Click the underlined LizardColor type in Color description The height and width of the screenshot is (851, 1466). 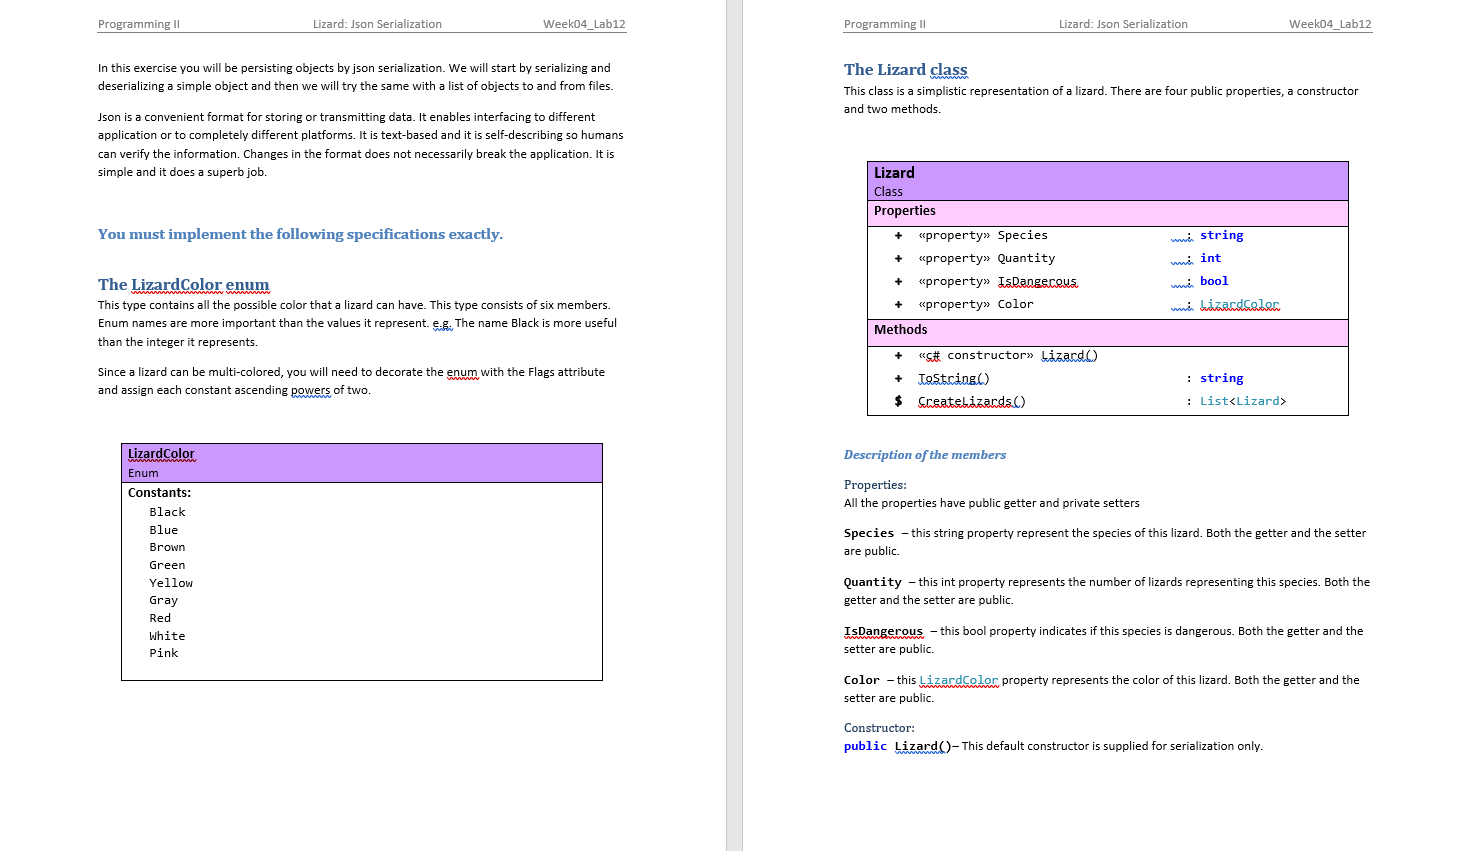958,679
